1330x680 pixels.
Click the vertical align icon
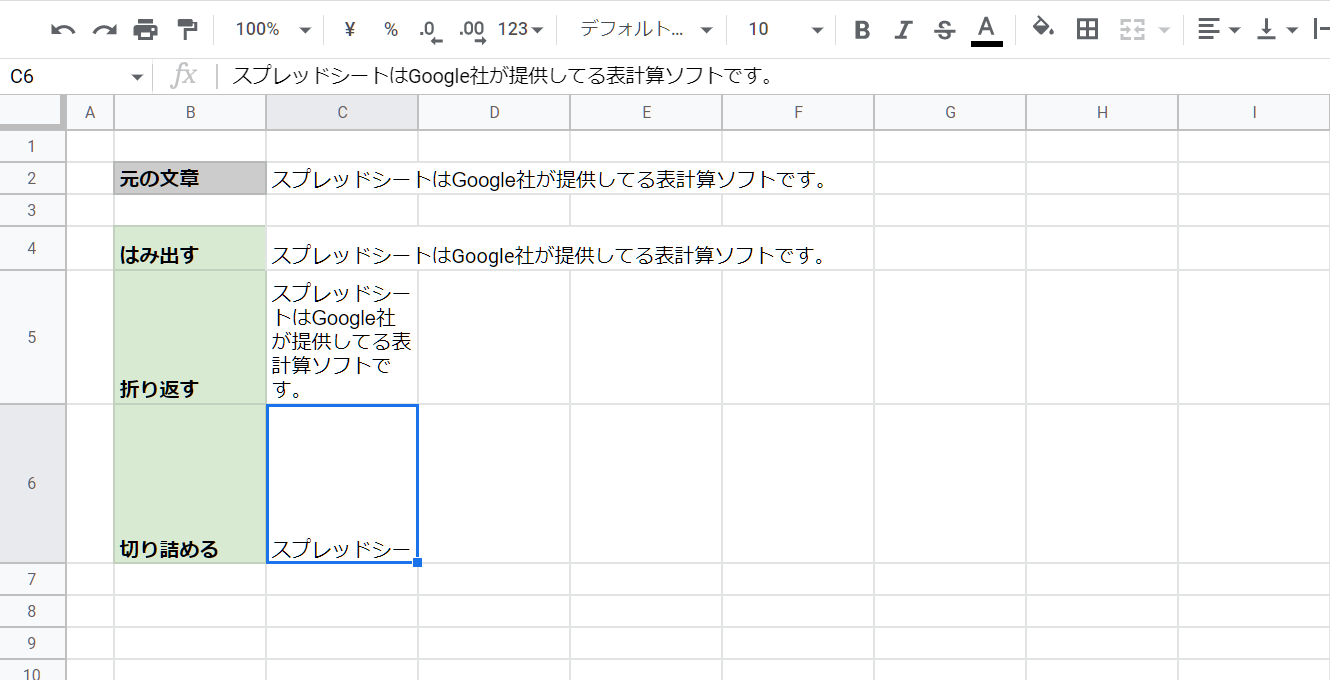tap(1266, 30)
